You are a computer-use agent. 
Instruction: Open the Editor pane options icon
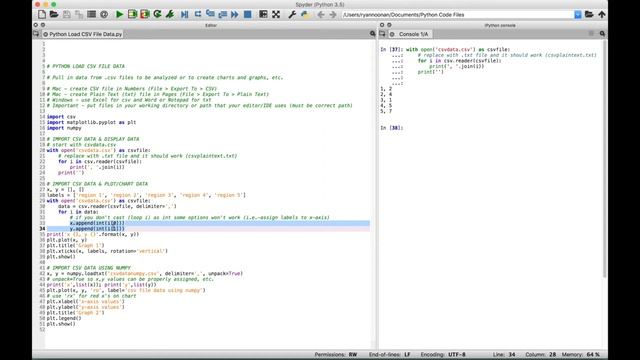coord(372,34)
